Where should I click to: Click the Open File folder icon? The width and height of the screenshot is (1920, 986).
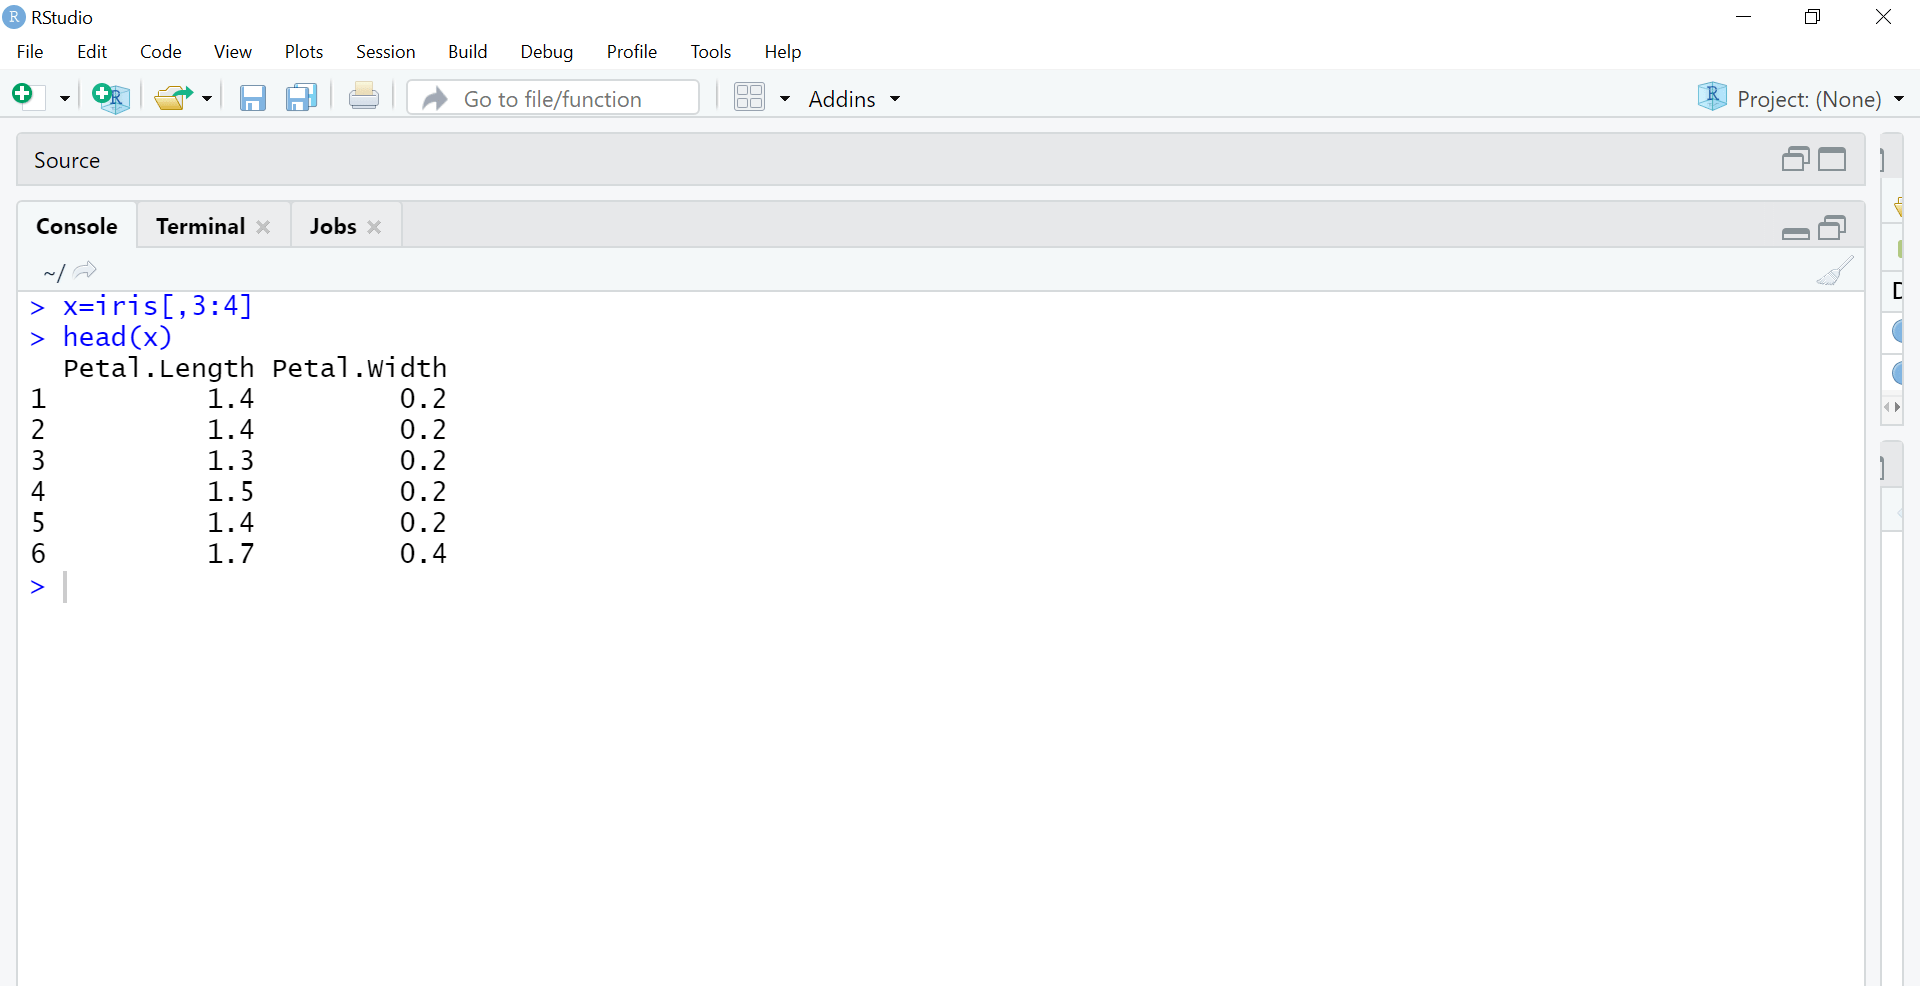174,97
